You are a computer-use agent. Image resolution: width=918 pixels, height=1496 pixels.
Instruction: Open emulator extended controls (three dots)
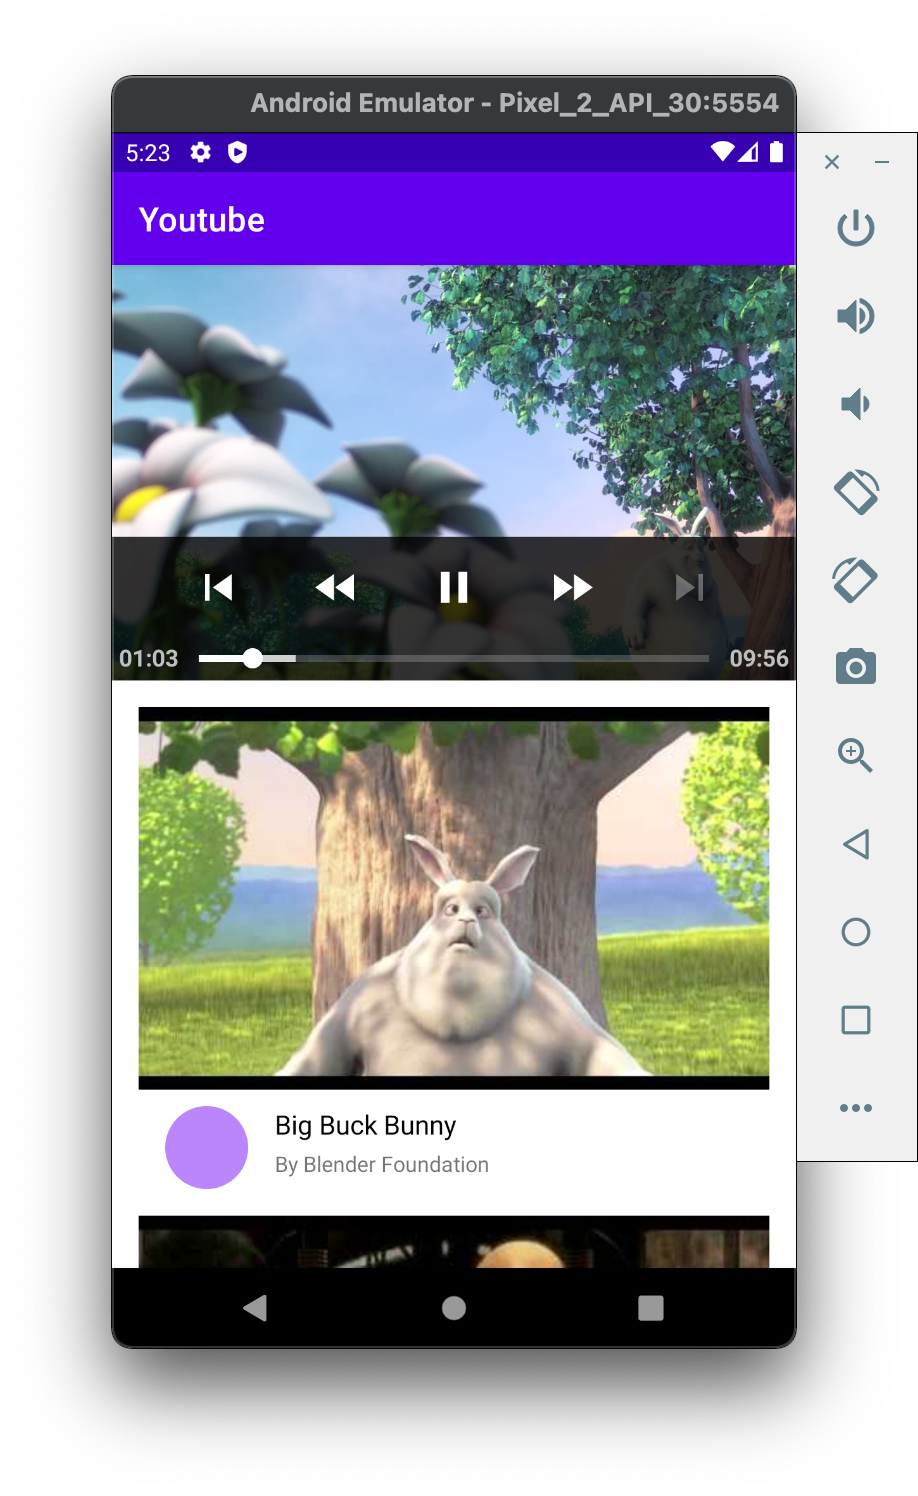pos(856,1108)
